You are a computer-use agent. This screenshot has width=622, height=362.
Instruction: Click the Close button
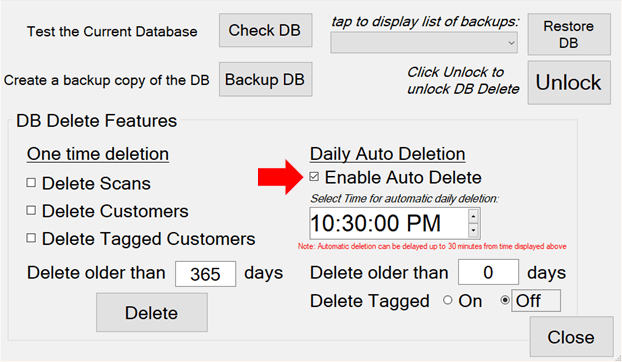(x=571, y=337)
